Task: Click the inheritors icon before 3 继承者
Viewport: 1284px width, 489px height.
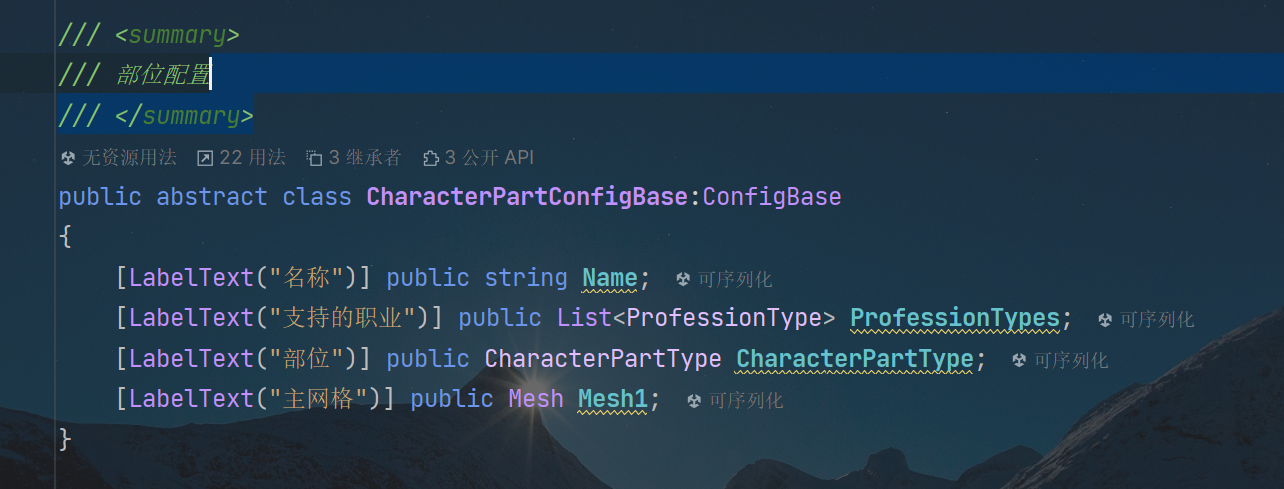Action: [314, 158]
